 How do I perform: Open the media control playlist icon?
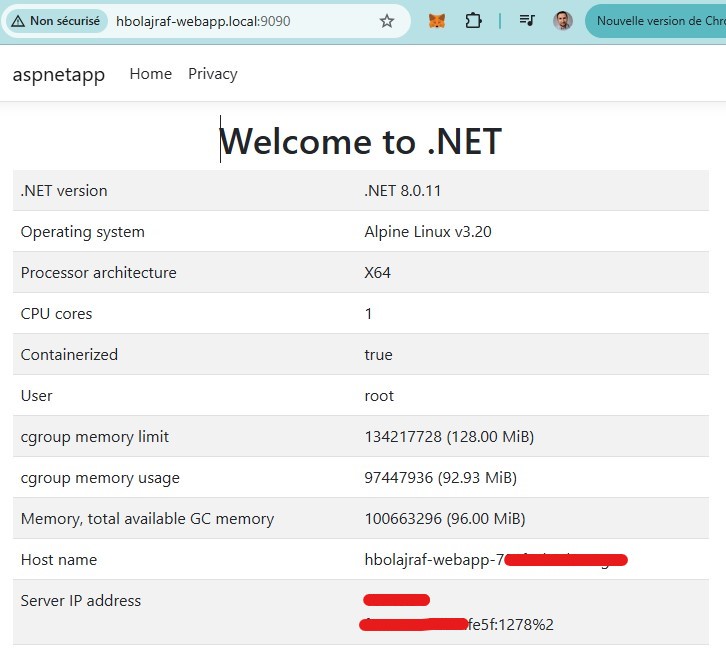tap(527, 21)
